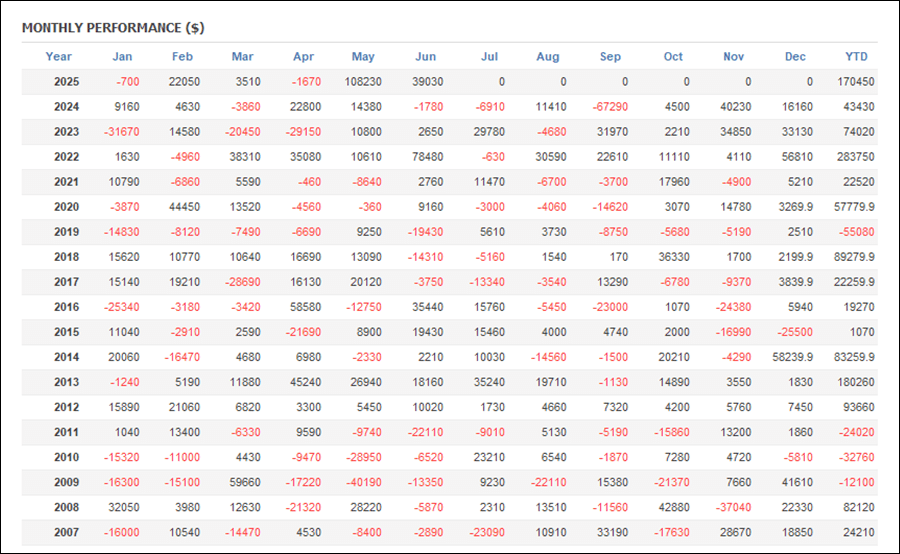Click Oct 2008 value 42880

click(674, 507)
